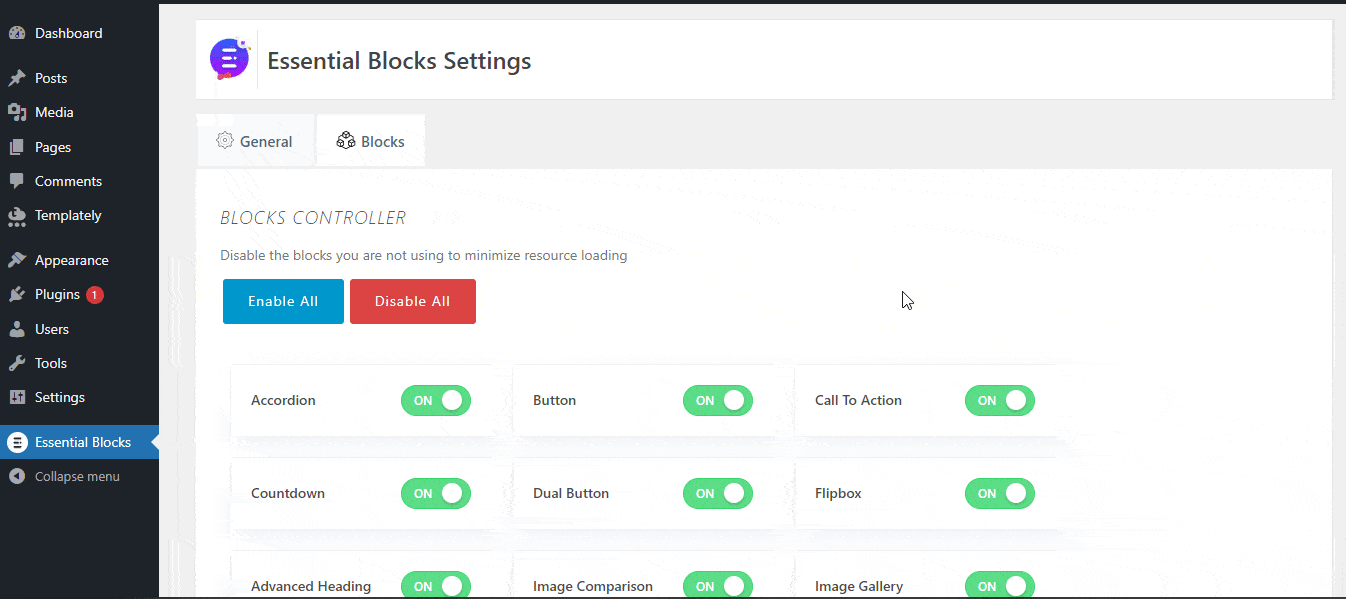Click the gear icon on General tab
Viewport: 1346px width, 599px height.
coord(225,140)
